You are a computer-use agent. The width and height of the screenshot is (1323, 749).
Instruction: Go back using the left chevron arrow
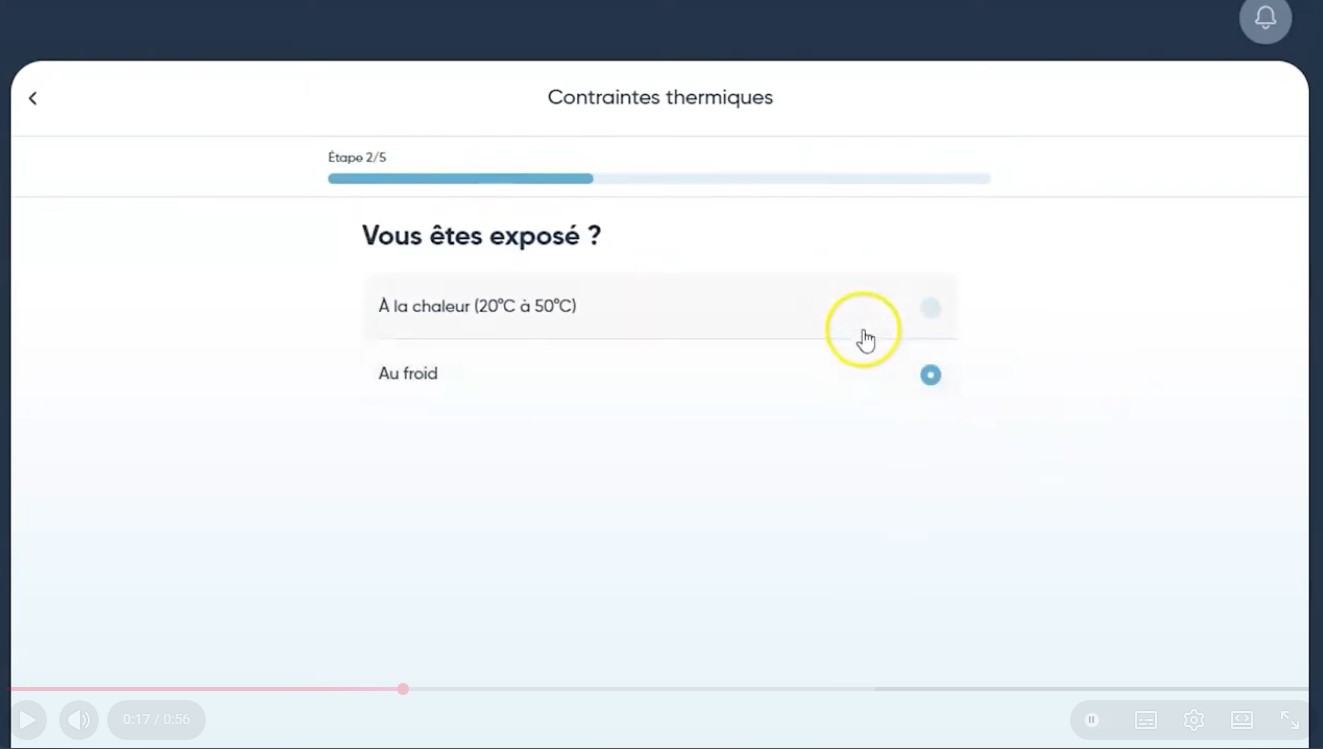(x=33, y=98)
